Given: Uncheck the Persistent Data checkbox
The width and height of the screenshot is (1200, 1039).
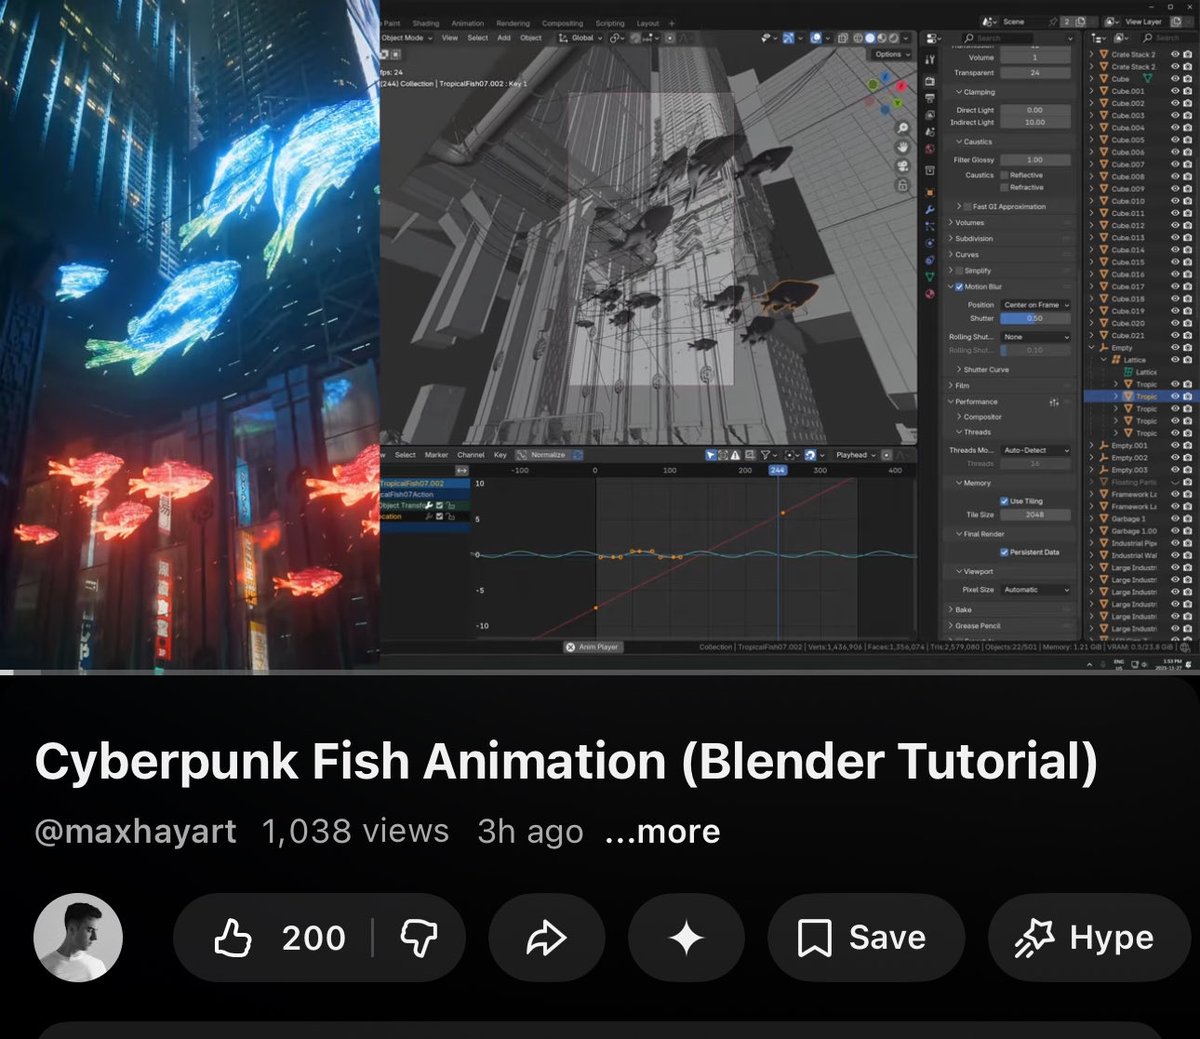Looking at the screenshot, I should [x=1004, y=552].
